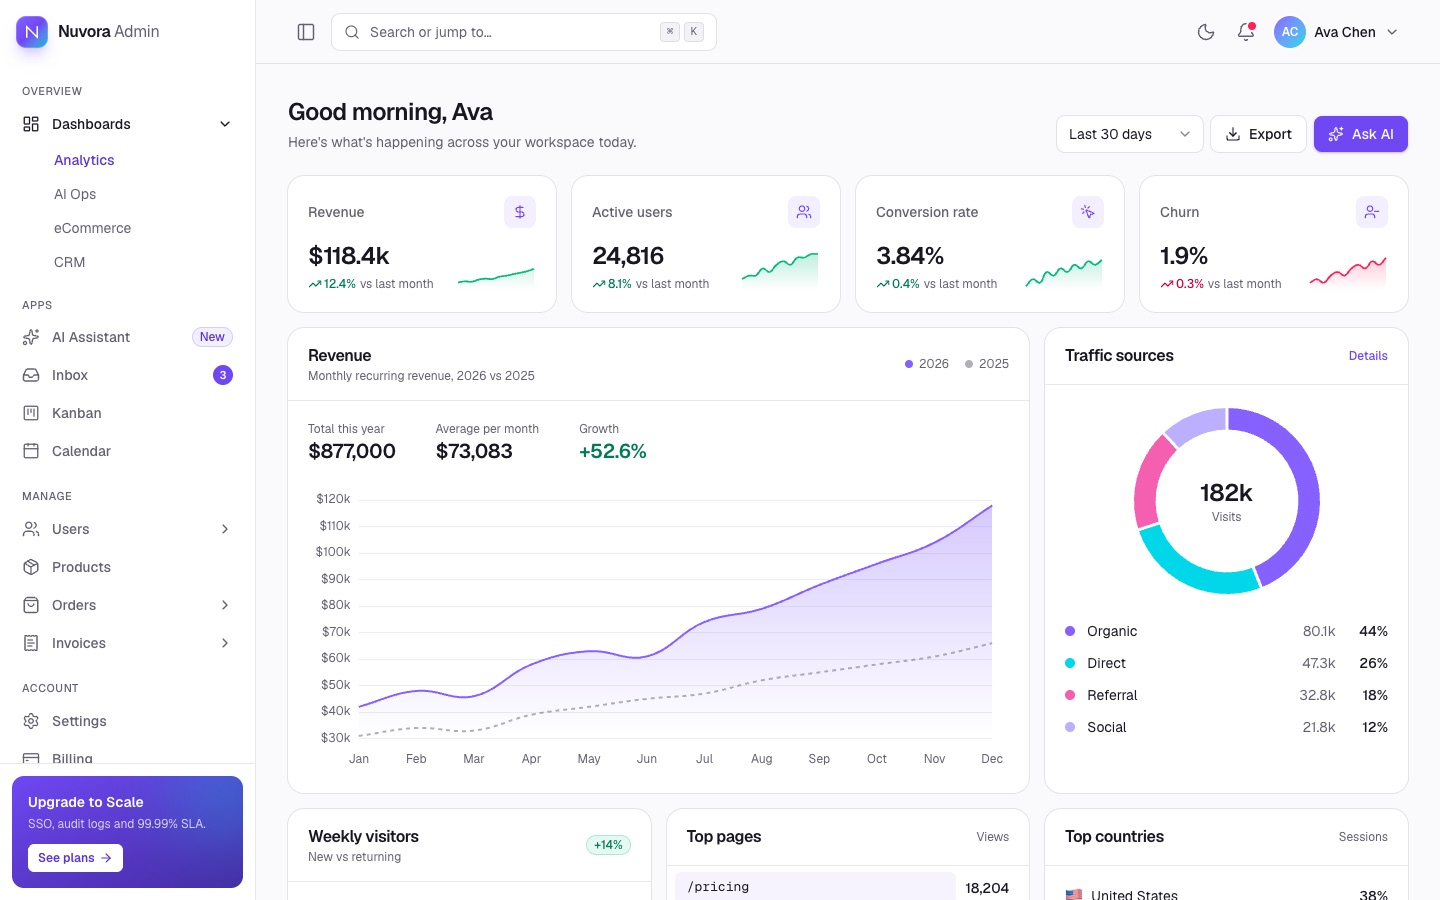
Task: Go to AI Ops dashboard
Action: coord(75,194)
